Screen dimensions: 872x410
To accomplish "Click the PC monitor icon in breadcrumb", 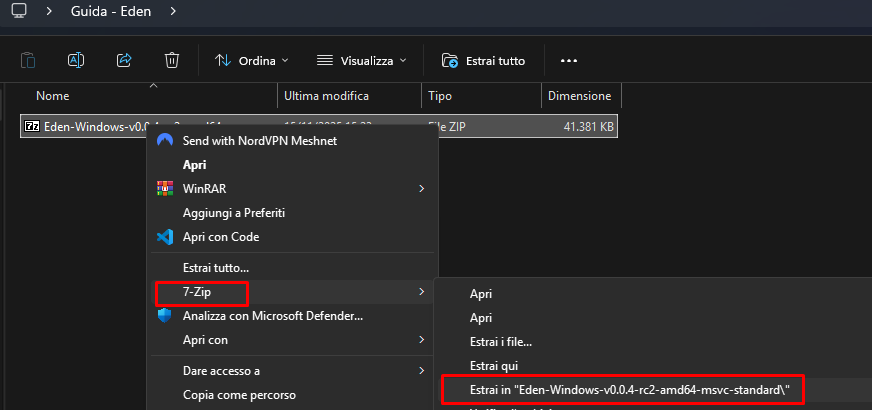I will (18, 11).
